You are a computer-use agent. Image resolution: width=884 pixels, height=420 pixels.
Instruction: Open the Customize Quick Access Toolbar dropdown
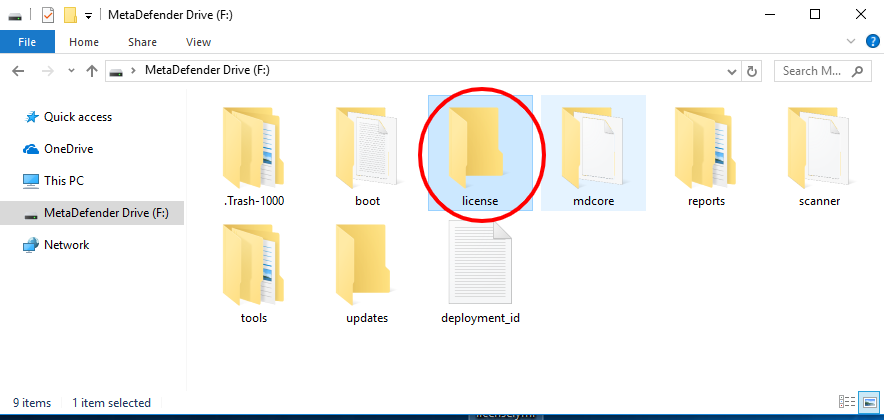(89, 16)
